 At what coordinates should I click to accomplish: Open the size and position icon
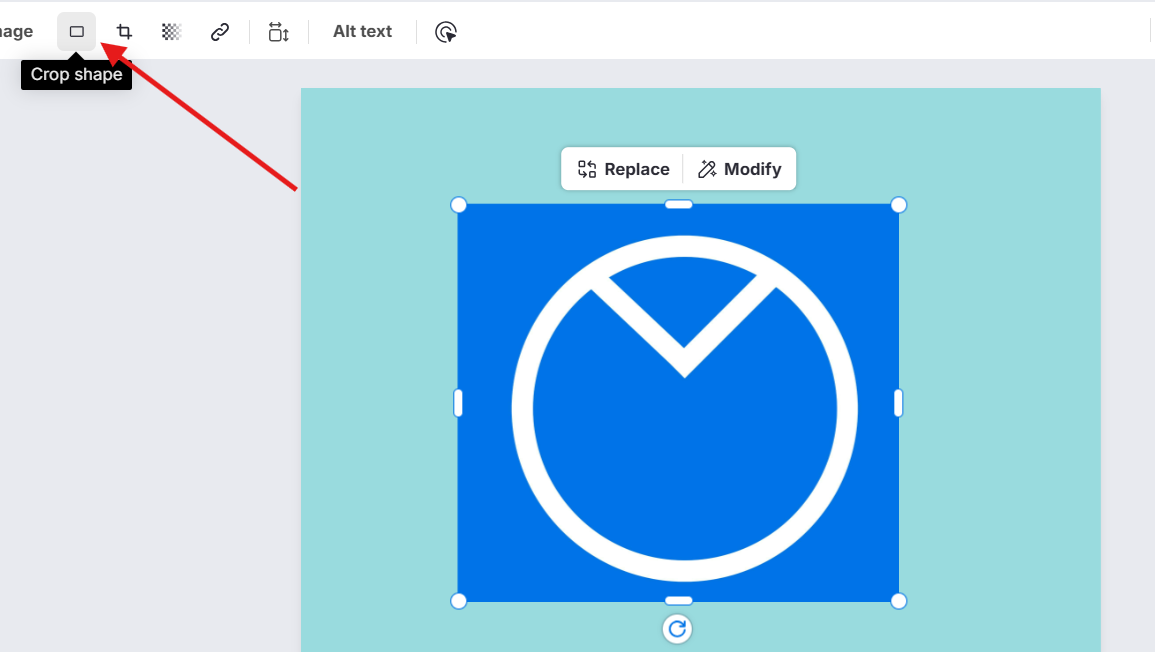(x=278, y=32)
